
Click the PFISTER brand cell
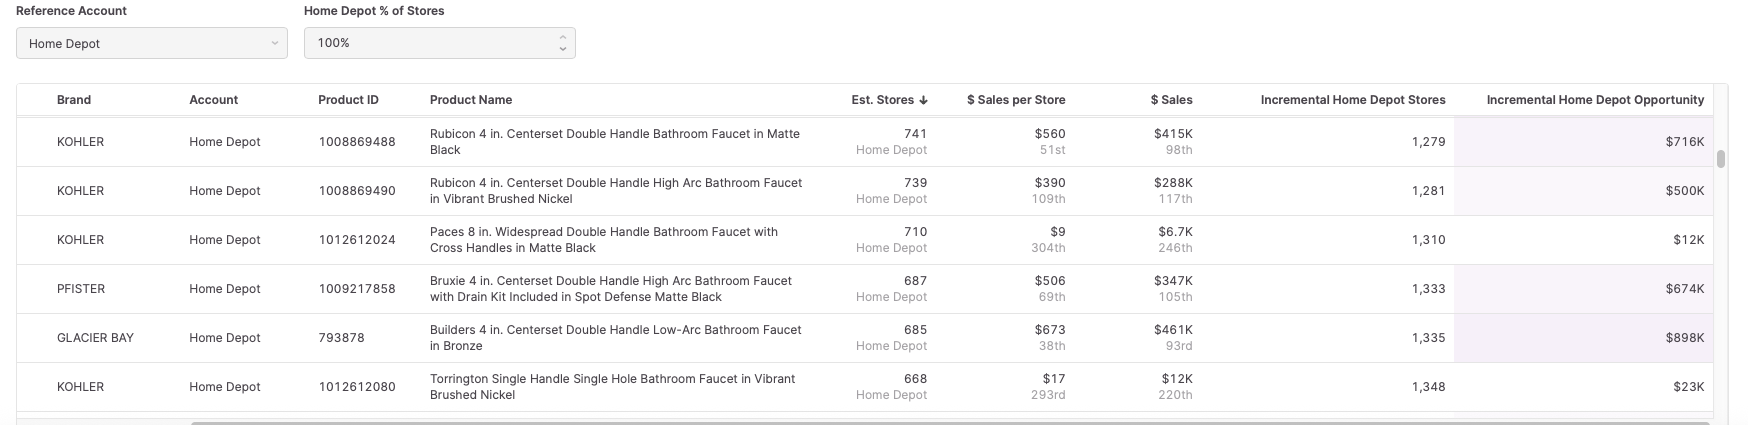click(81, 289)
